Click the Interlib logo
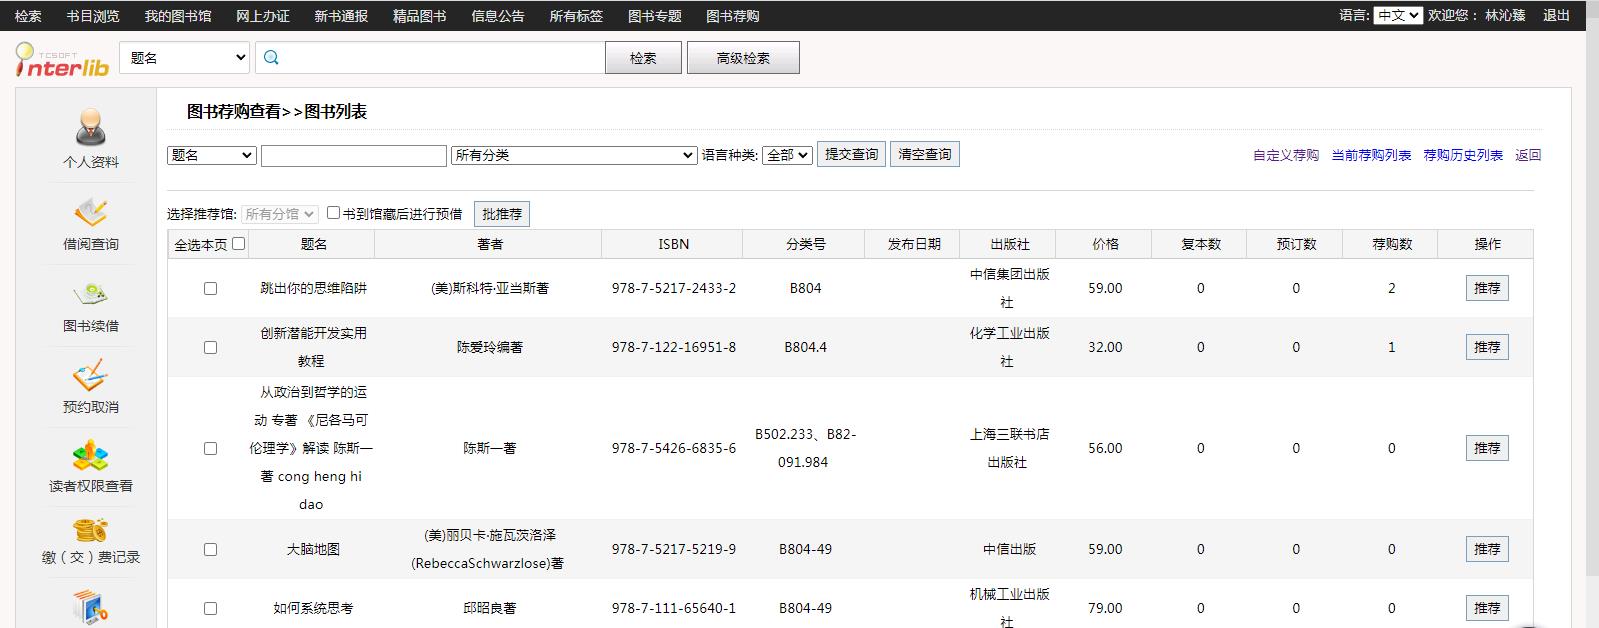1599x628 pixels. coord(62,60)
